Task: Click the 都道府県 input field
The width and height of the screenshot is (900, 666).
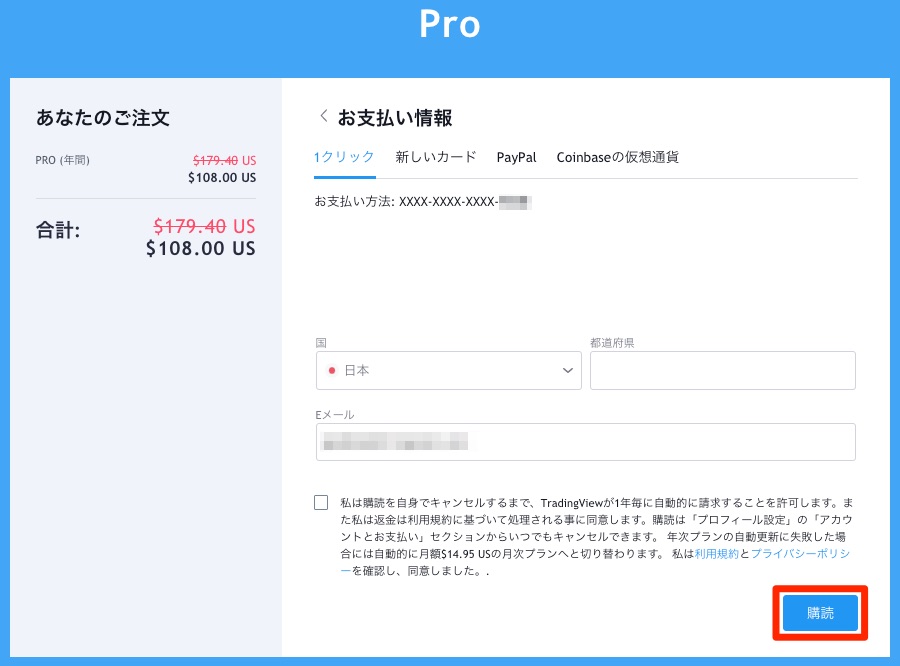Action: 723,370
